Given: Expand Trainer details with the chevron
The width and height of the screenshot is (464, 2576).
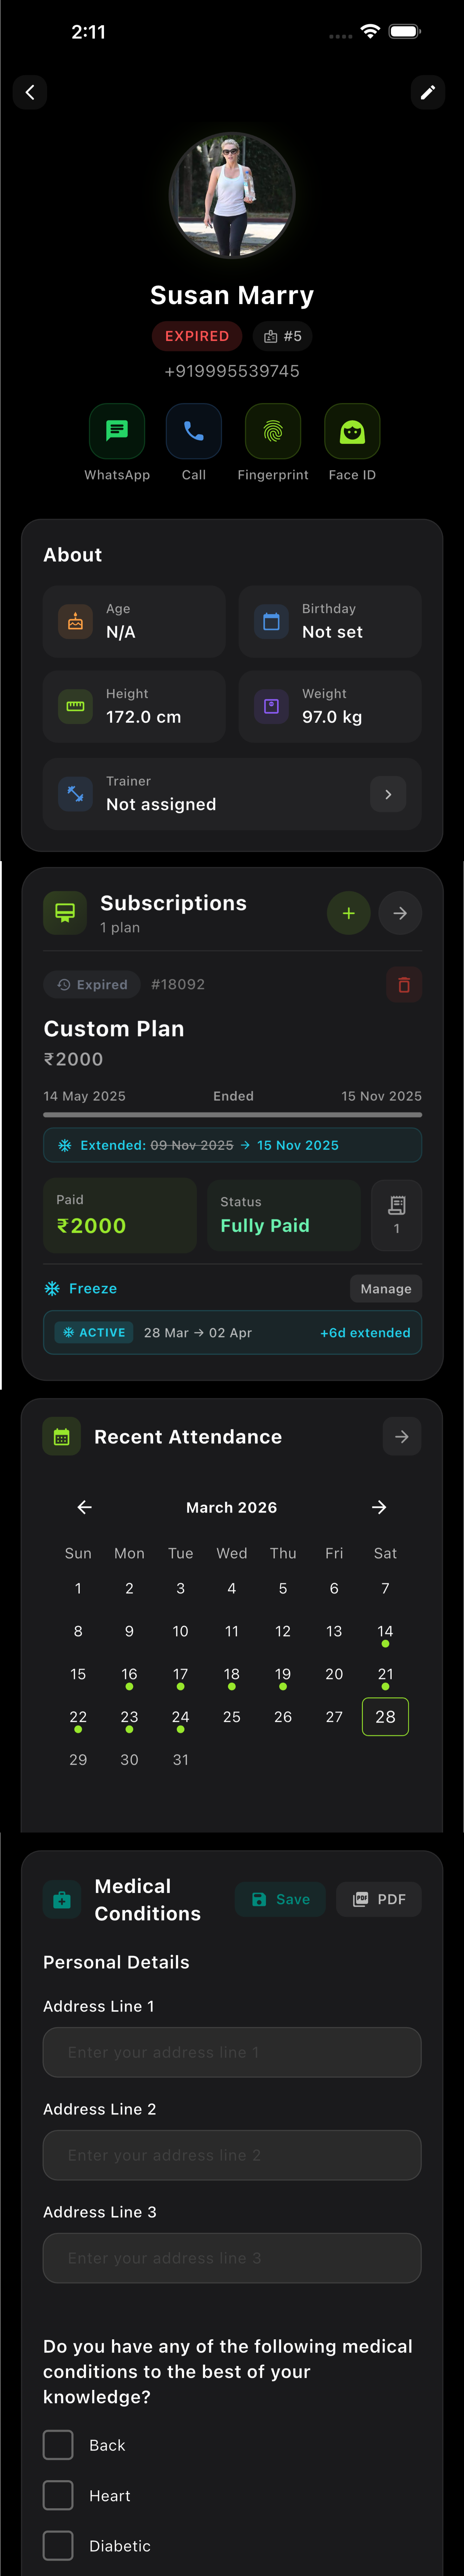Looking at the screenshot, I should click(388, 794).
